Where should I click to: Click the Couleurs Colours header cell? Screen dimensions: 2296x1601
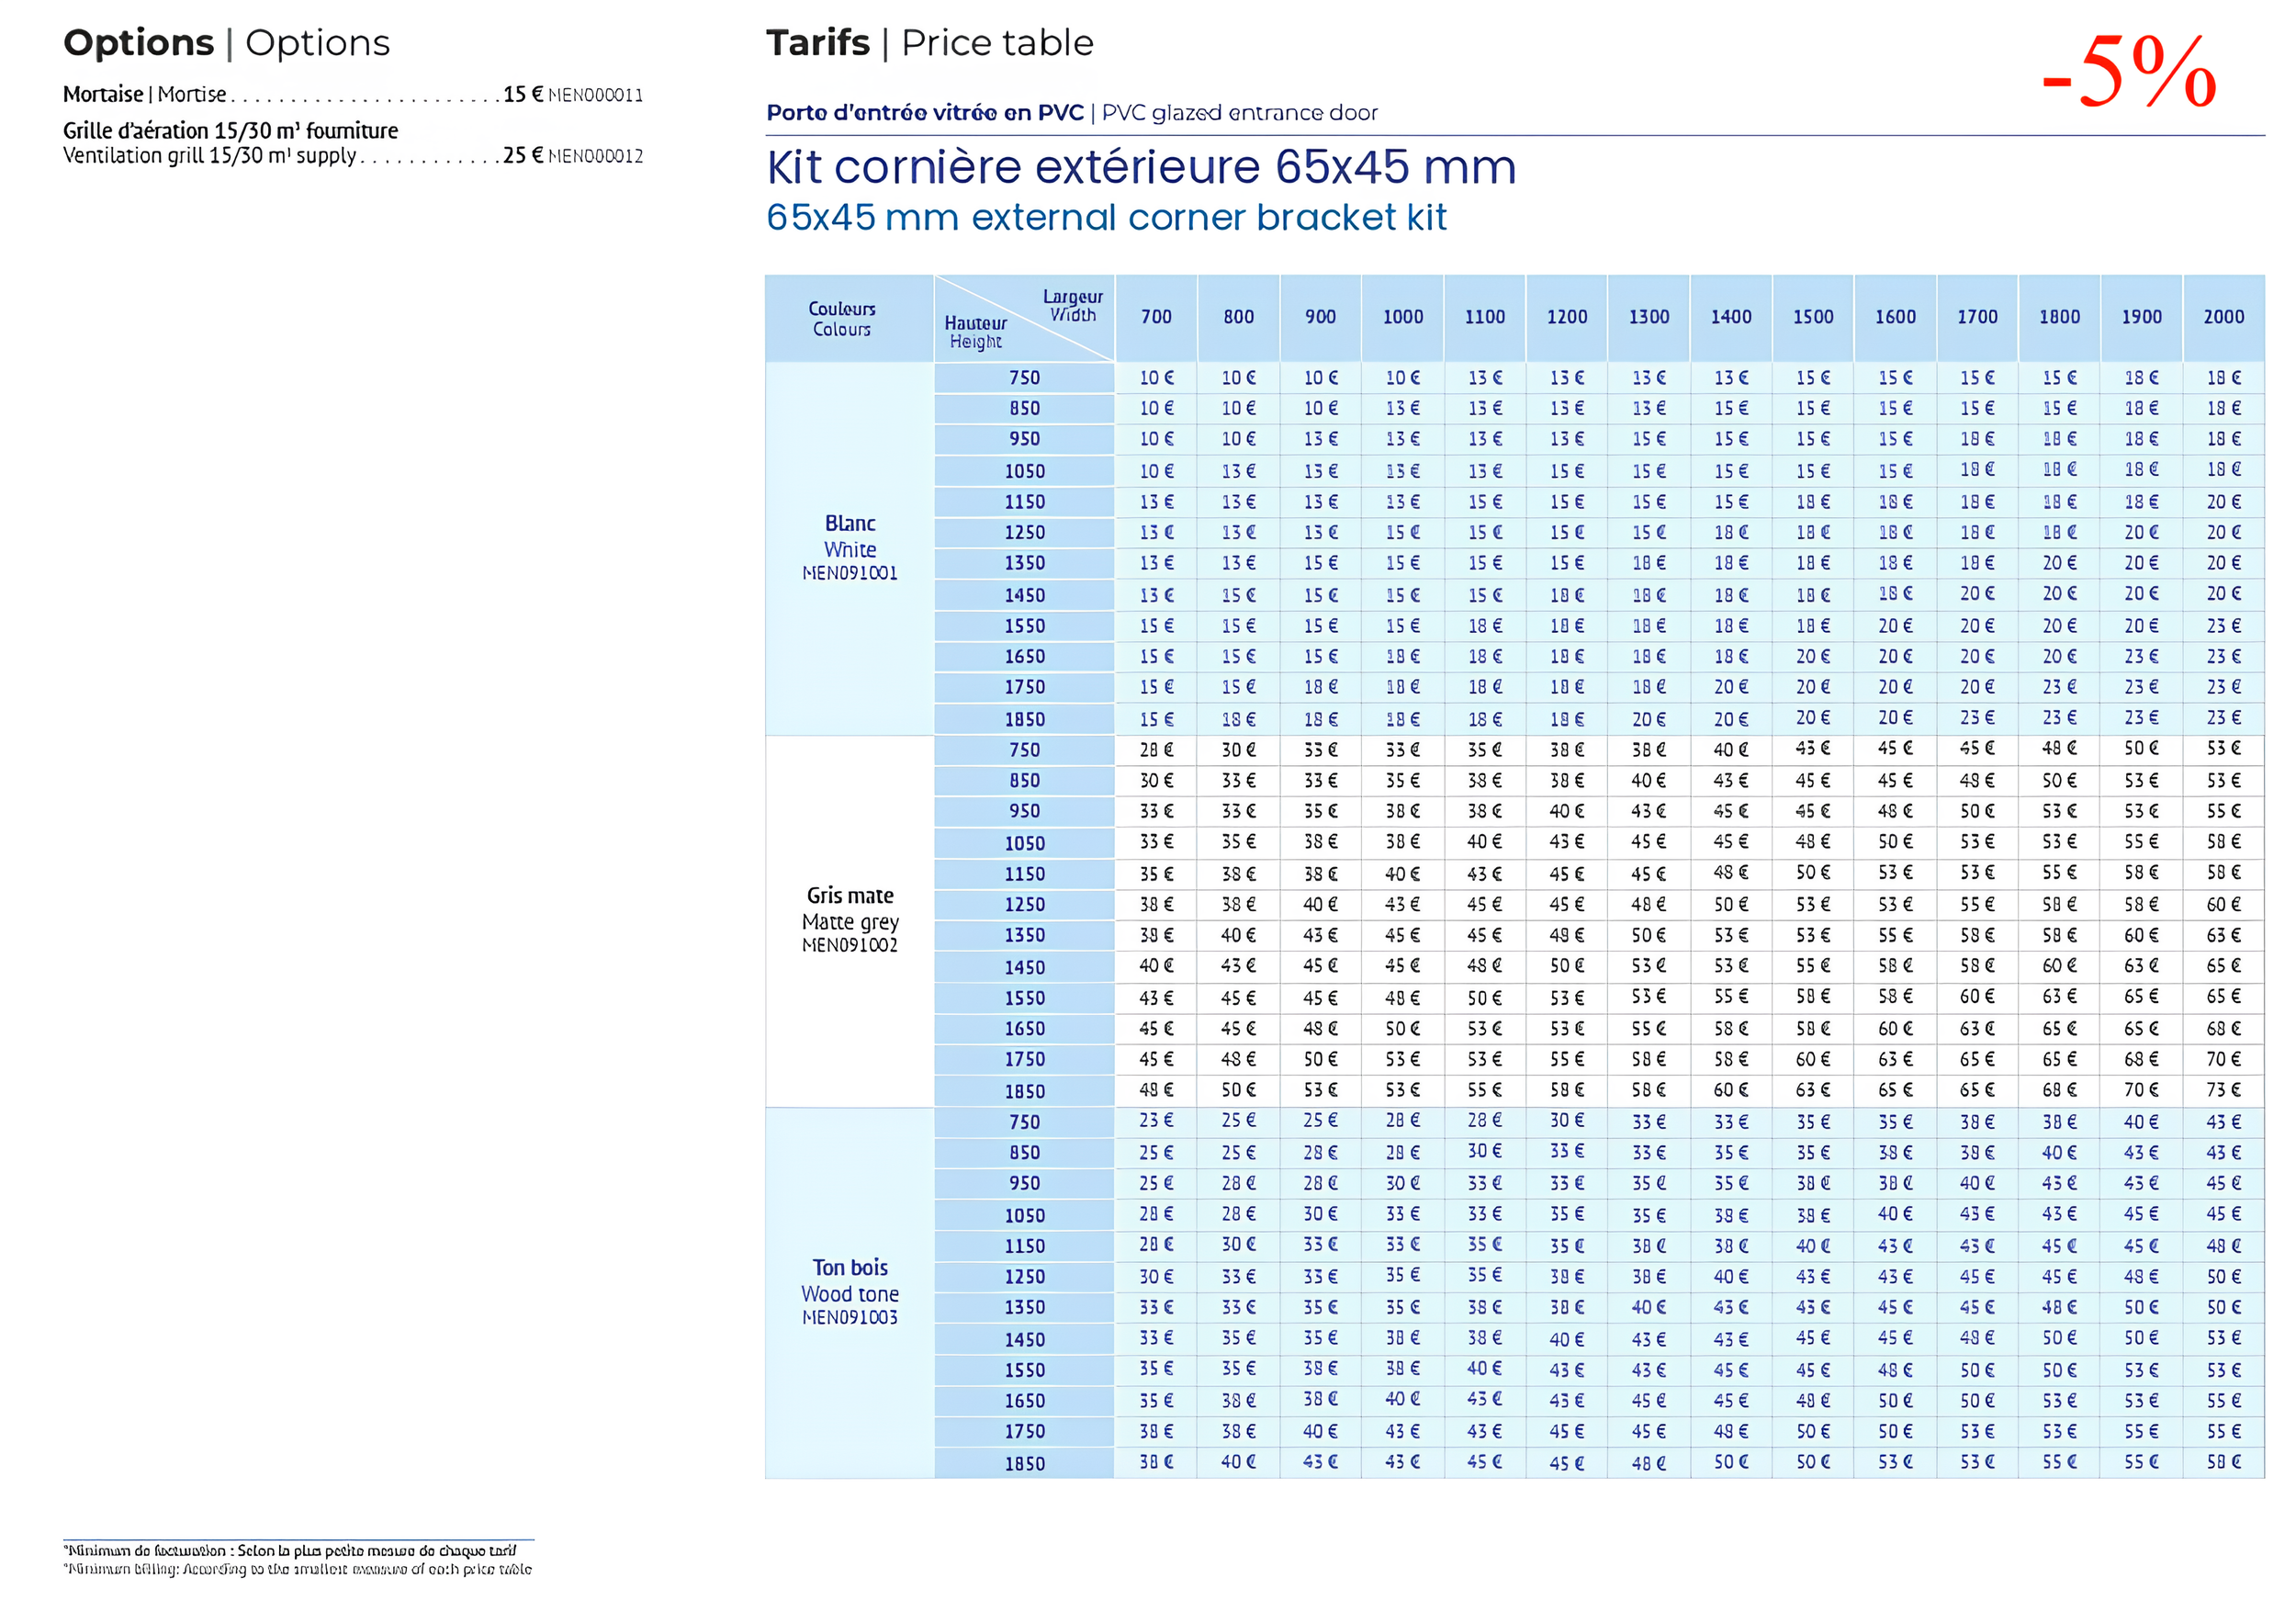(842, 319)
